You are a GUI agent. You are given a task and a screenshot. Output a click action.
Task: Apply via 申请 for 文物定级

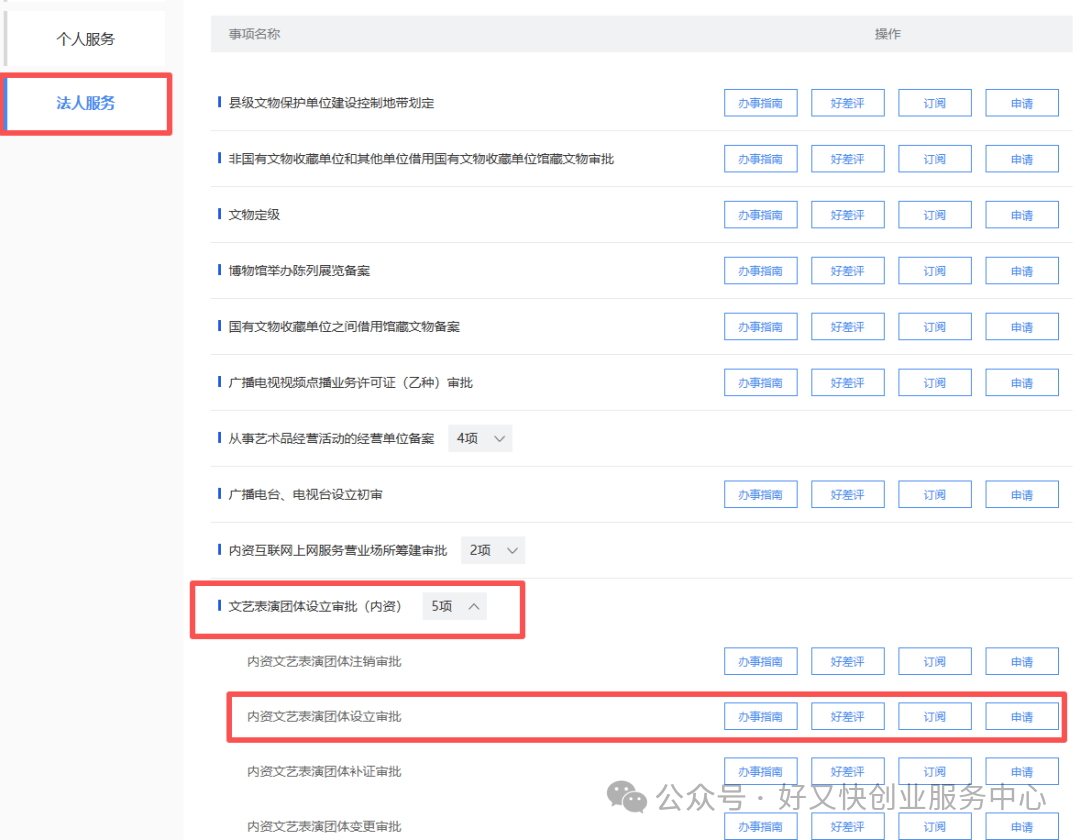click(1022, 215)
